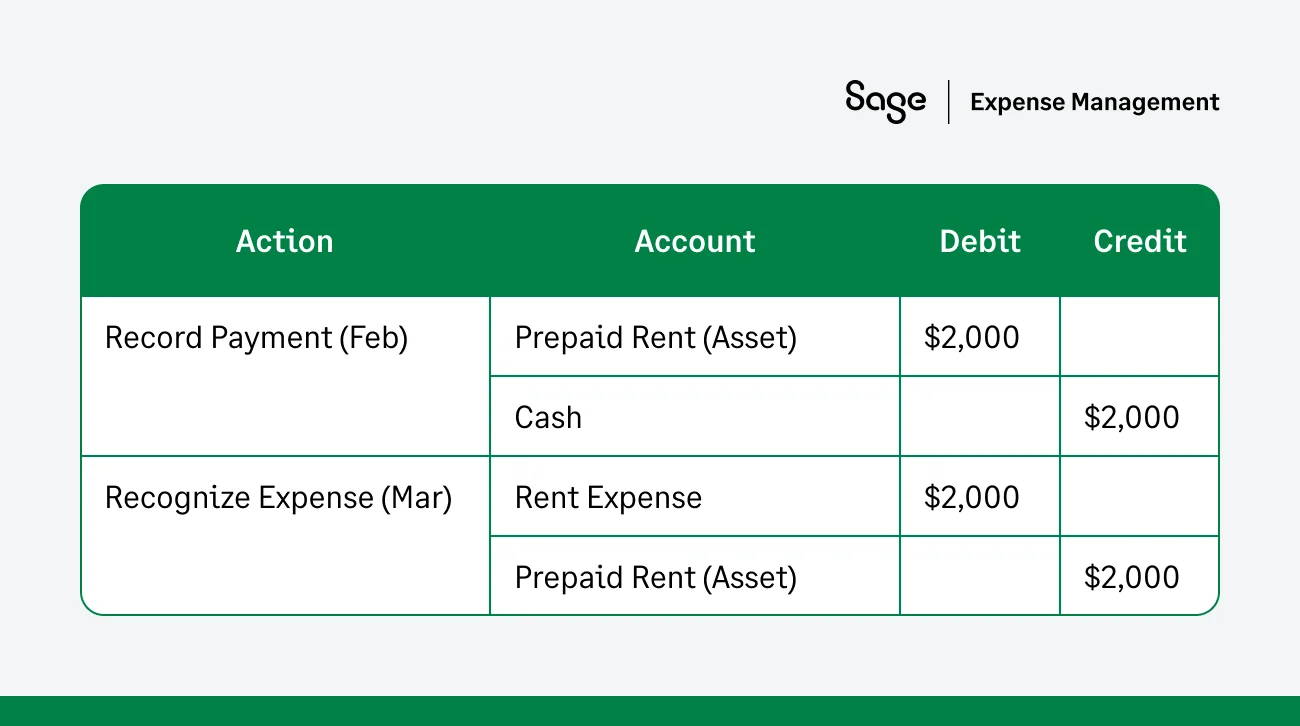The image size is (1300, 726).
Task: Click the Credit column header
Action: [1140, 241]
